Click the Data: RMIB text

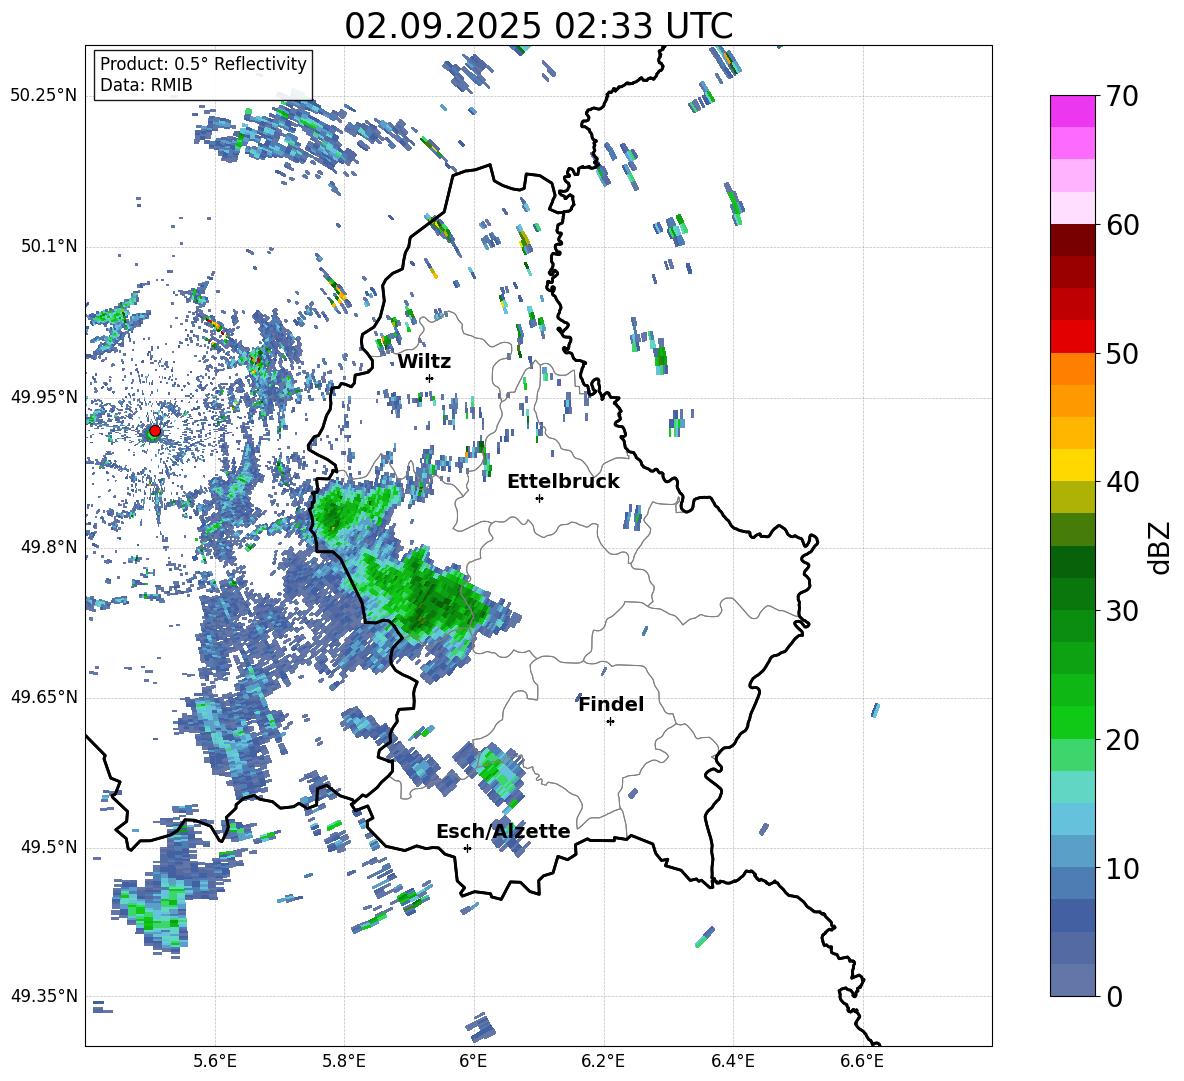[146, 85]
